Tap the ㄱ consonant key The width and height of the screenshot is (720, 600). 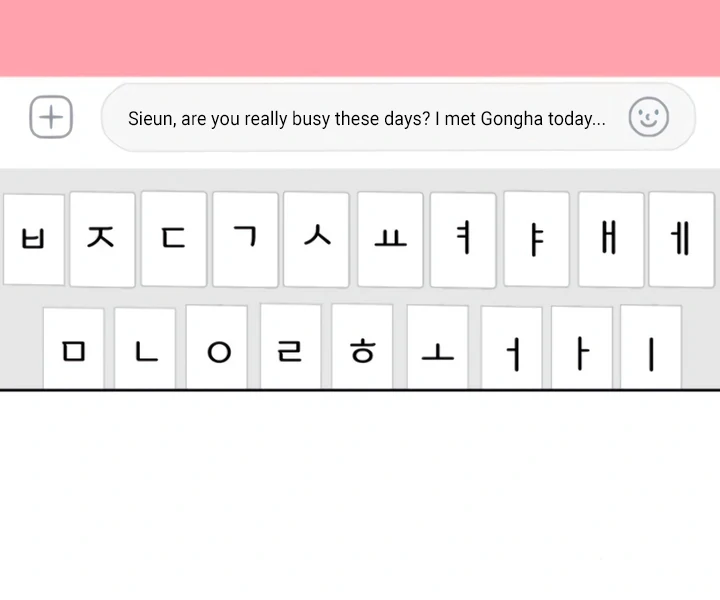(245, 240)
